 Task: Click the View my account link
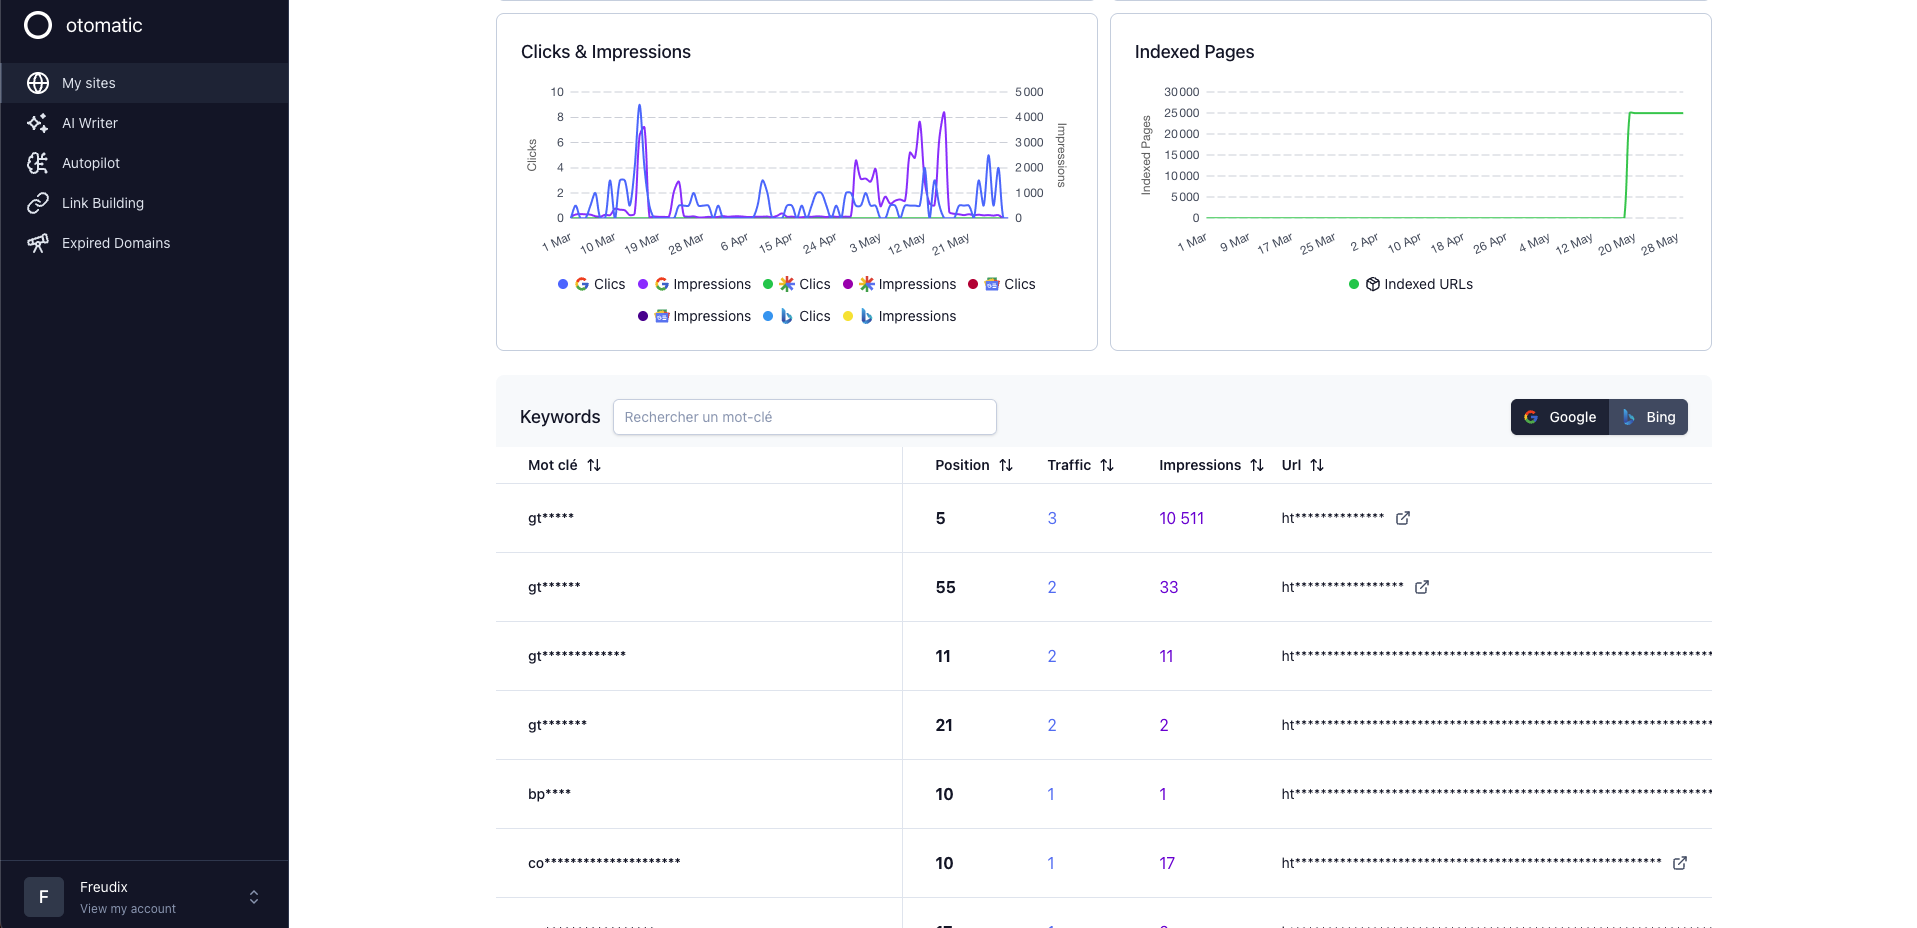[128, 909]
